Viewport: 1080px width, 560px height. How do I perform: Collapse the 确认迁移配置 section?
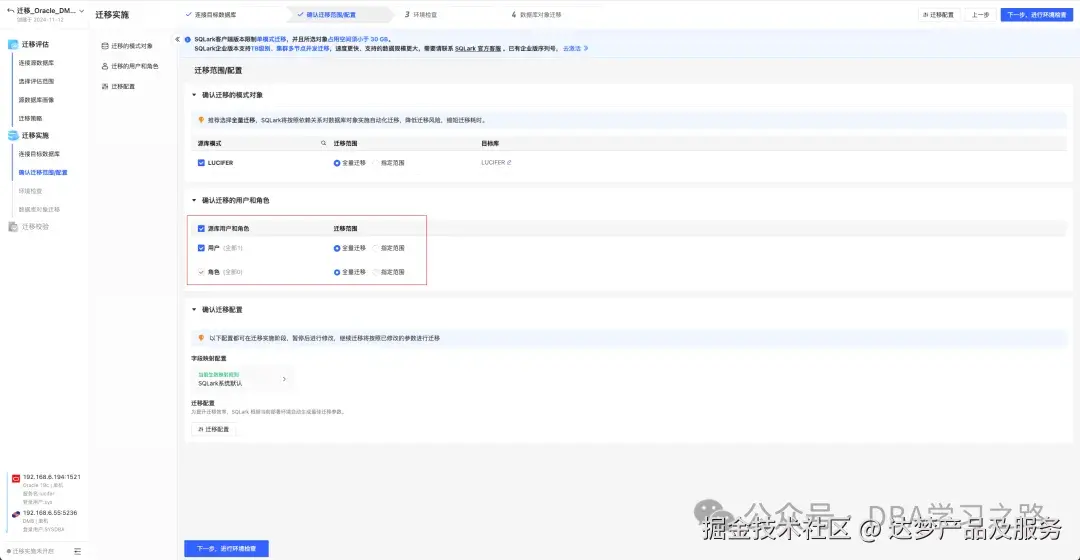click(194, 310)
